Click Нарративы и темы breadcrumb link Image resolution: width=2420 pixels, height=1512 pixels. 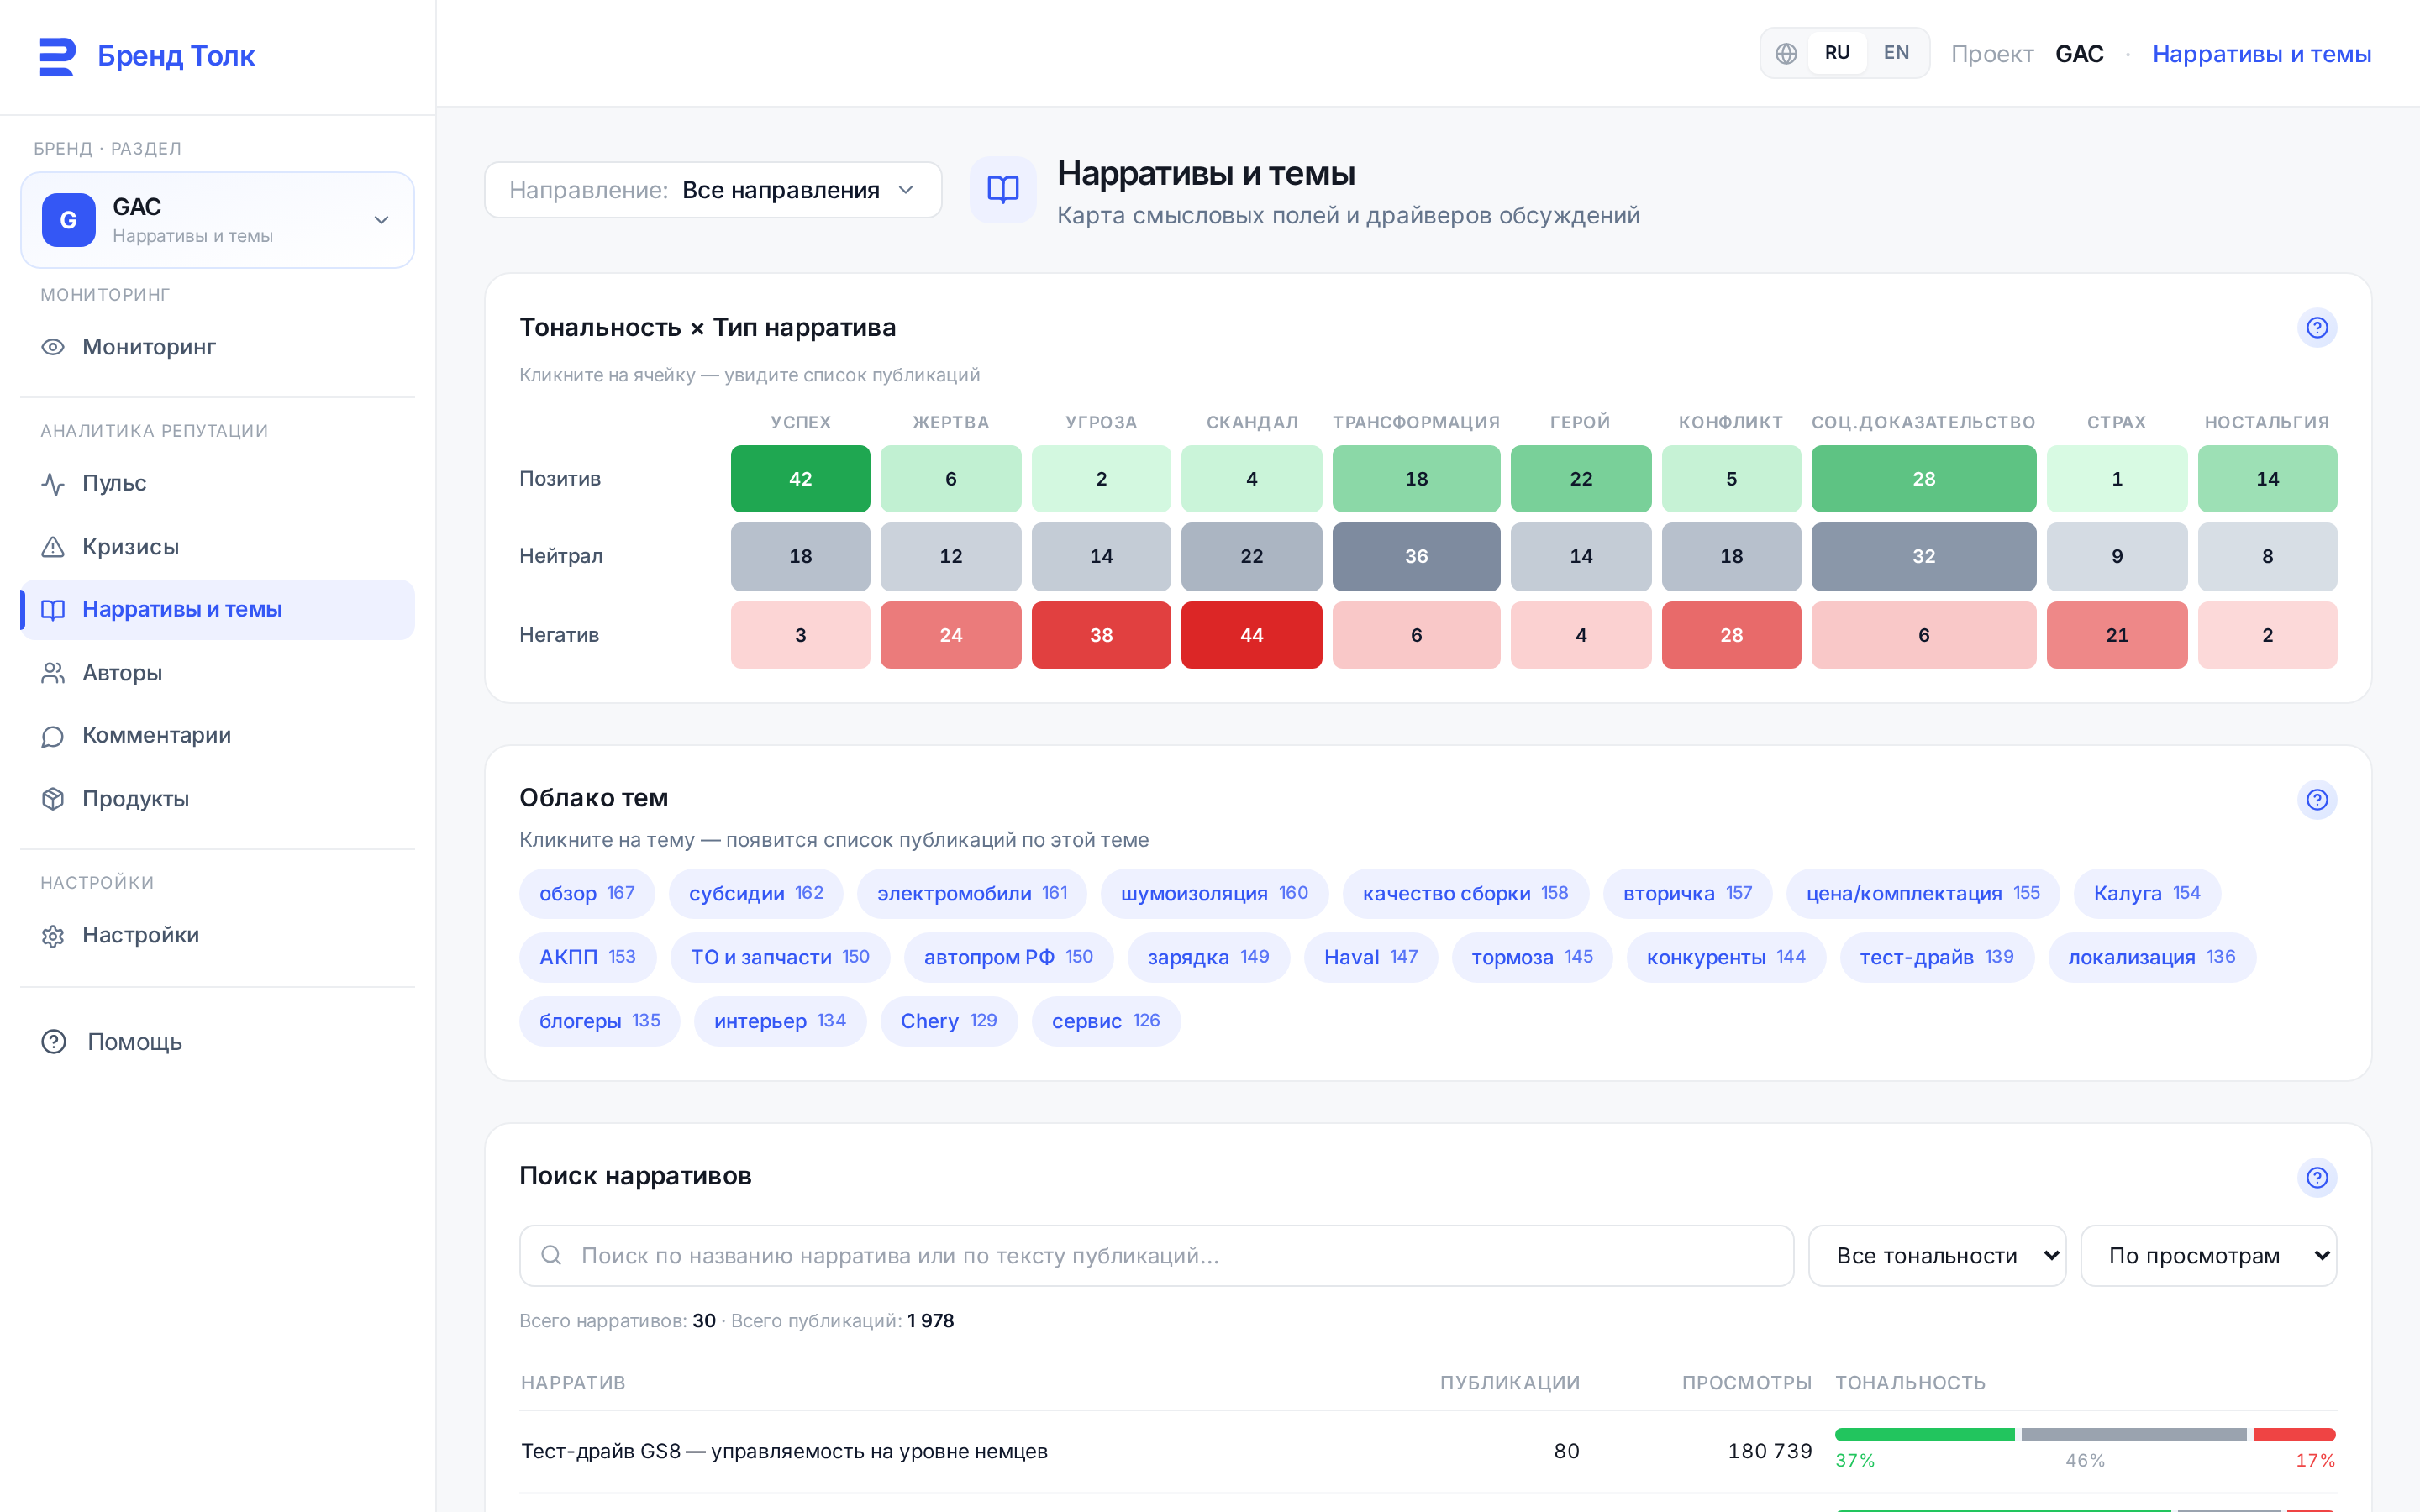pos(2261,54)
